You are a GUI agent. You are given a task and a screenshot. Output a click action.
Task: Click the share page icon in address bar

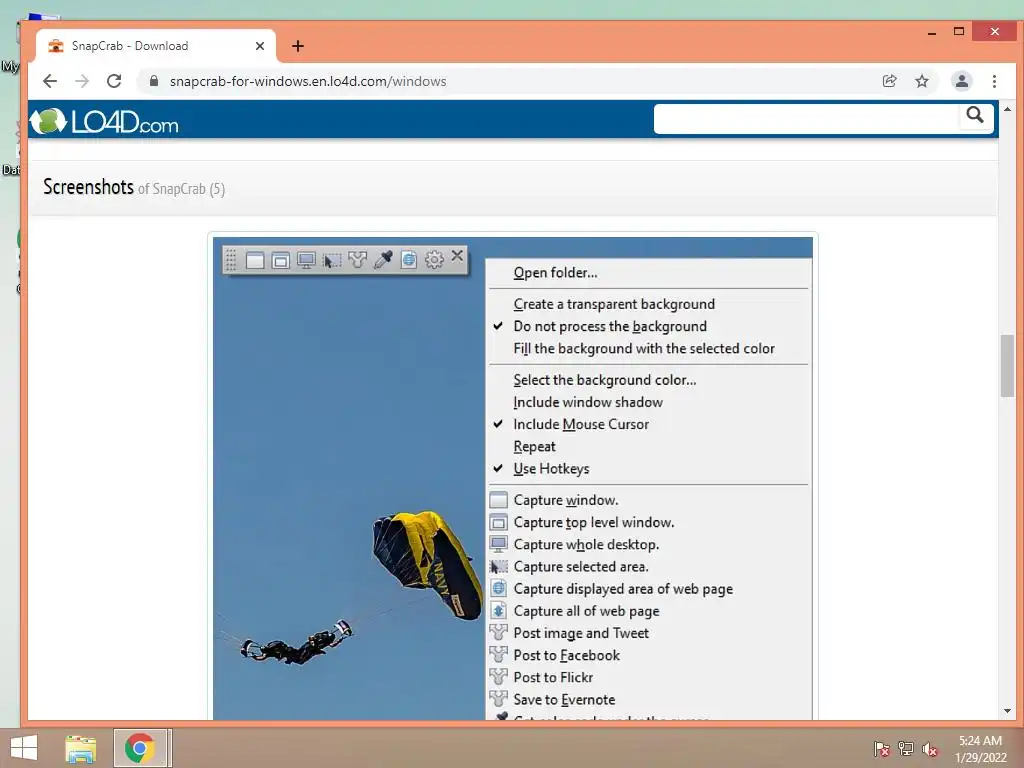pos(889,81)
